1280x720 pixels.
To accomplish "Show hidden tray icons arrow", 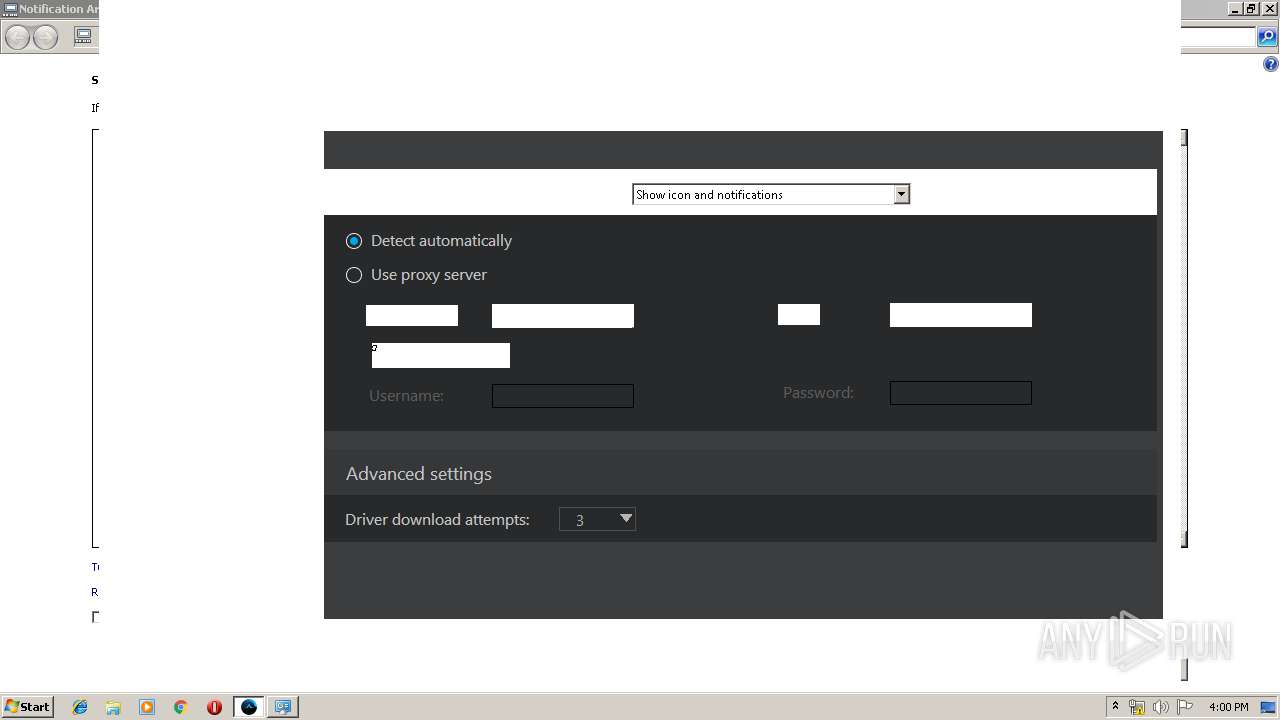I will click(1115, 707).
